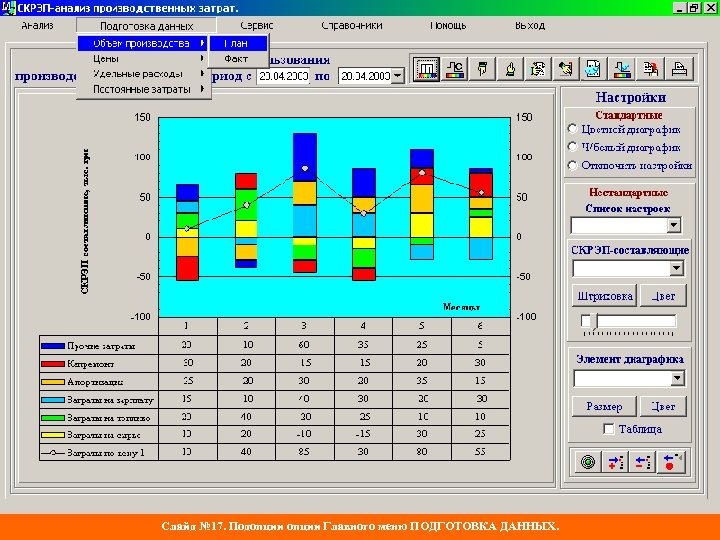Select the Объем производства menu entry
The width and height of the screenshot is (720, 540).
pos(144,43)
